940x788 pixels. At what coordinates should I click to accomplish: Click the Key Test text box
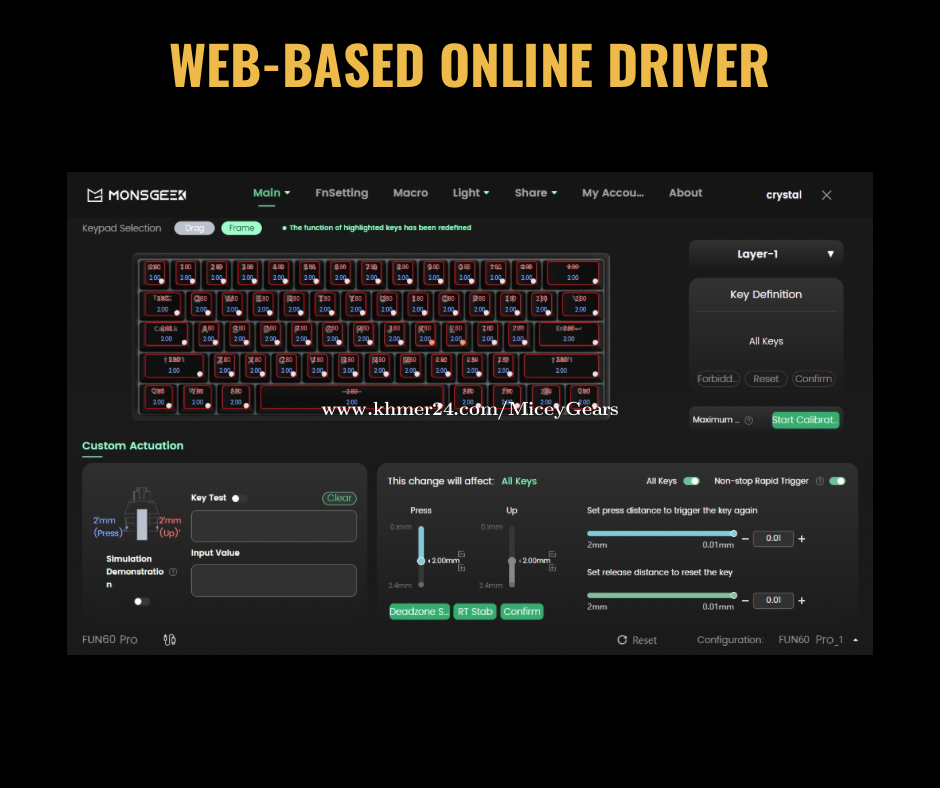tap(274, 526)
